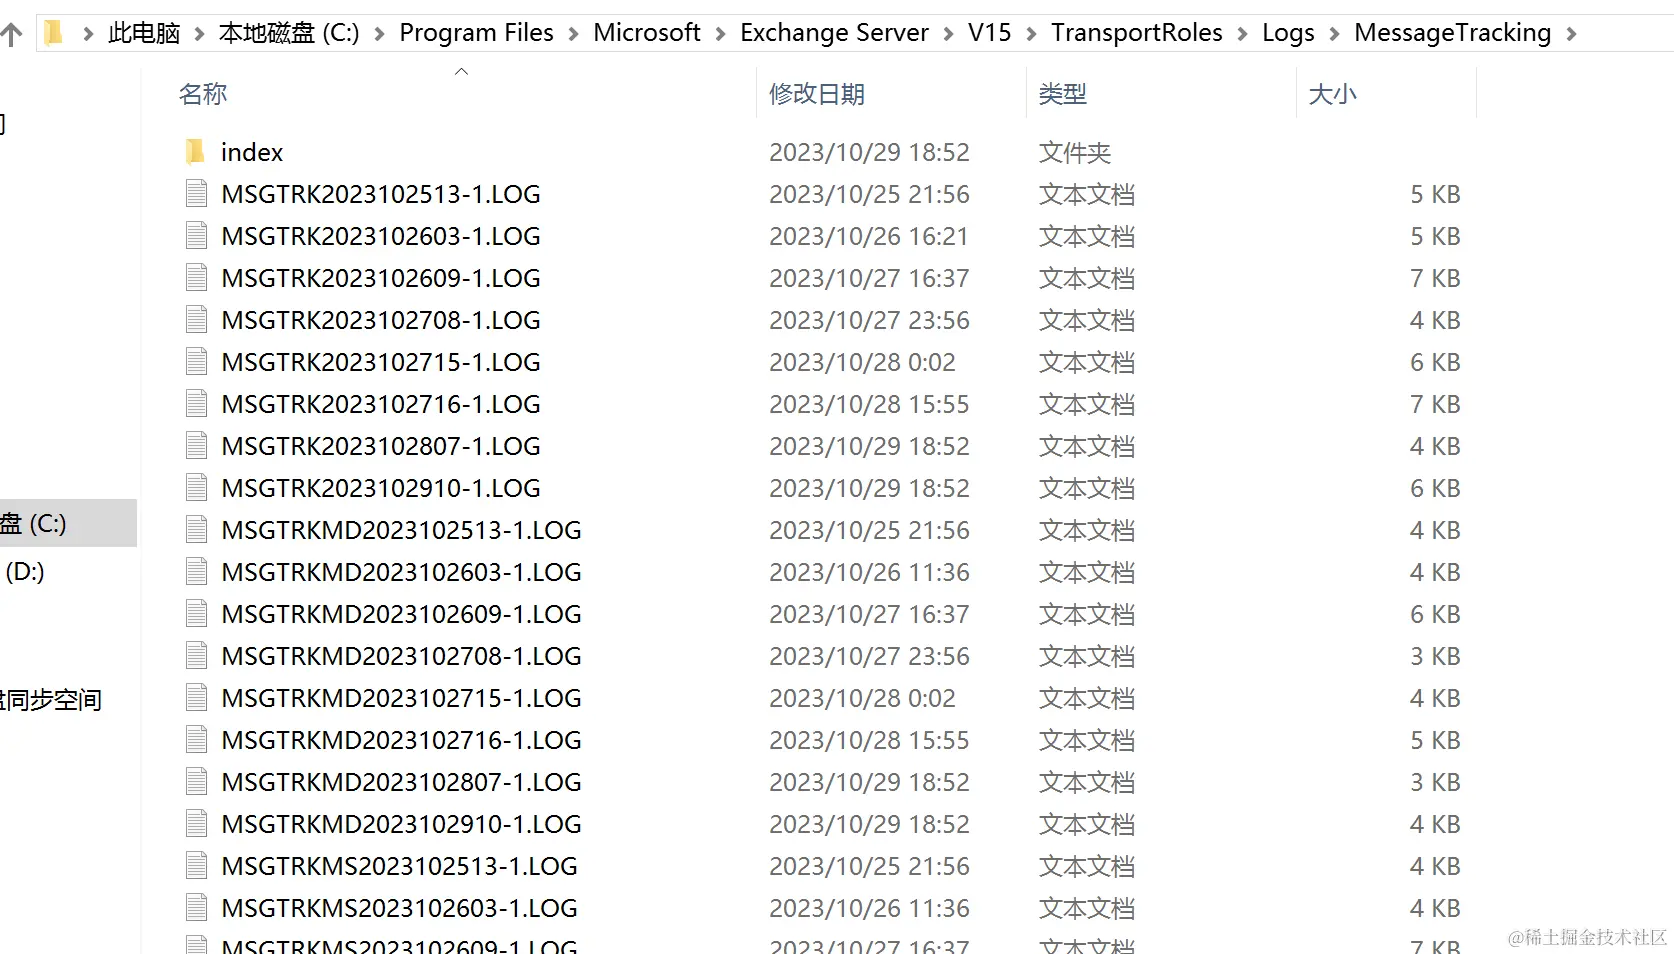This screenshot has width=1674, height=954.
Task: Go to V15 breadcrumb folder
Action: coord(989,33)
